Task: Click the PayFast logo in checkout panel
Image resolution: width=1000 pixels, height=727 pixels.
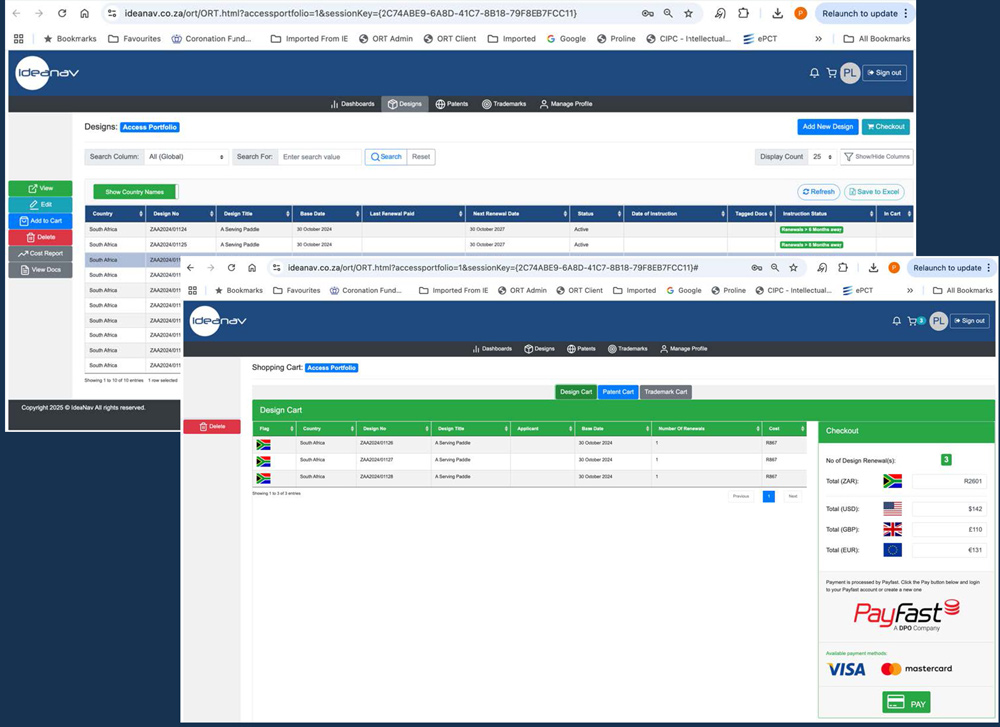Action: pyautogui.click(x=906, y=615)
